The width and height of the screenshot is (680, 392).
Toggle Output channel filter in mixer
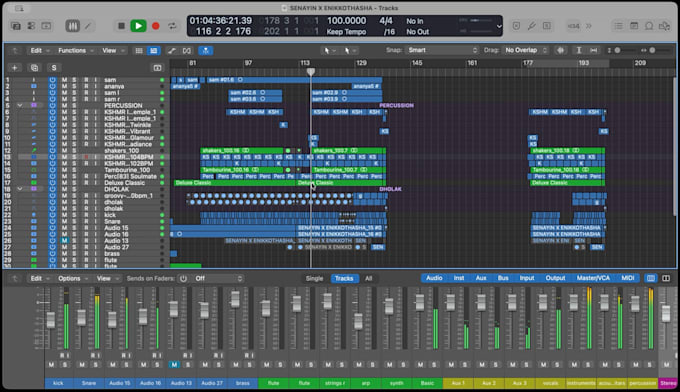[555, 278]
